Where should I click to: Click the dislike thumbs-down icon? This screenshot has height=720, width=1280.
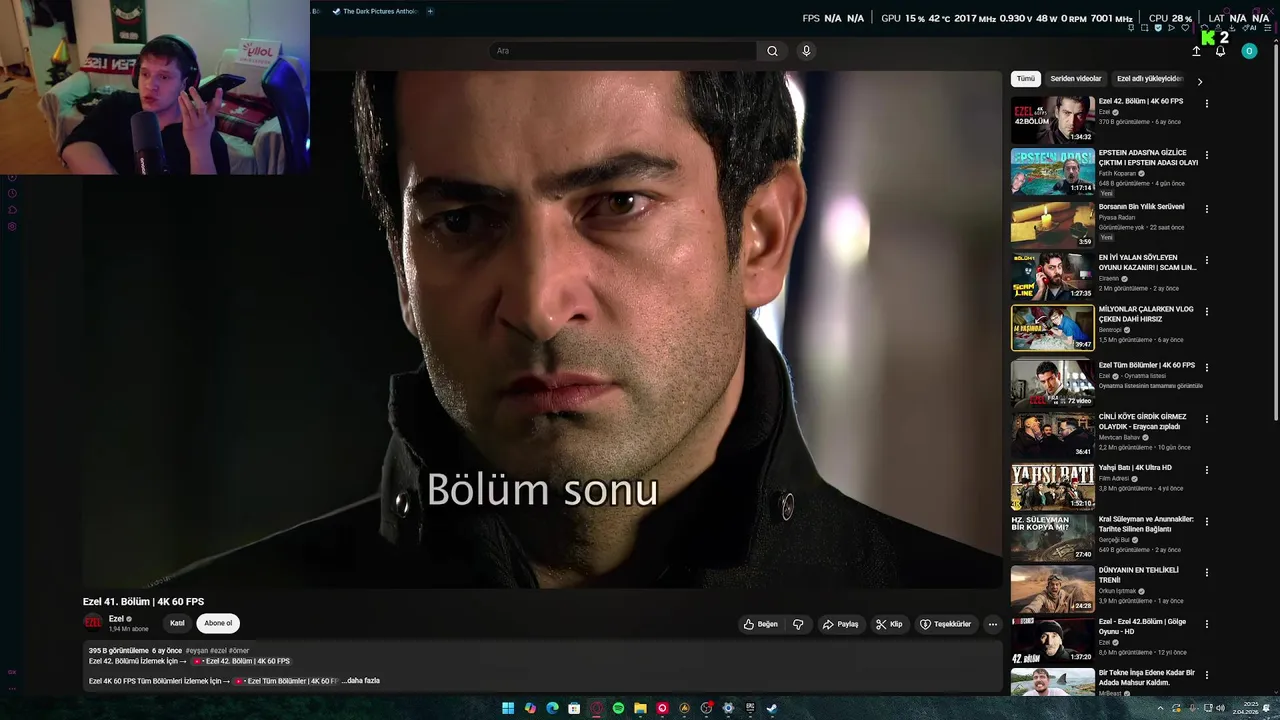(x=798, y=624)
